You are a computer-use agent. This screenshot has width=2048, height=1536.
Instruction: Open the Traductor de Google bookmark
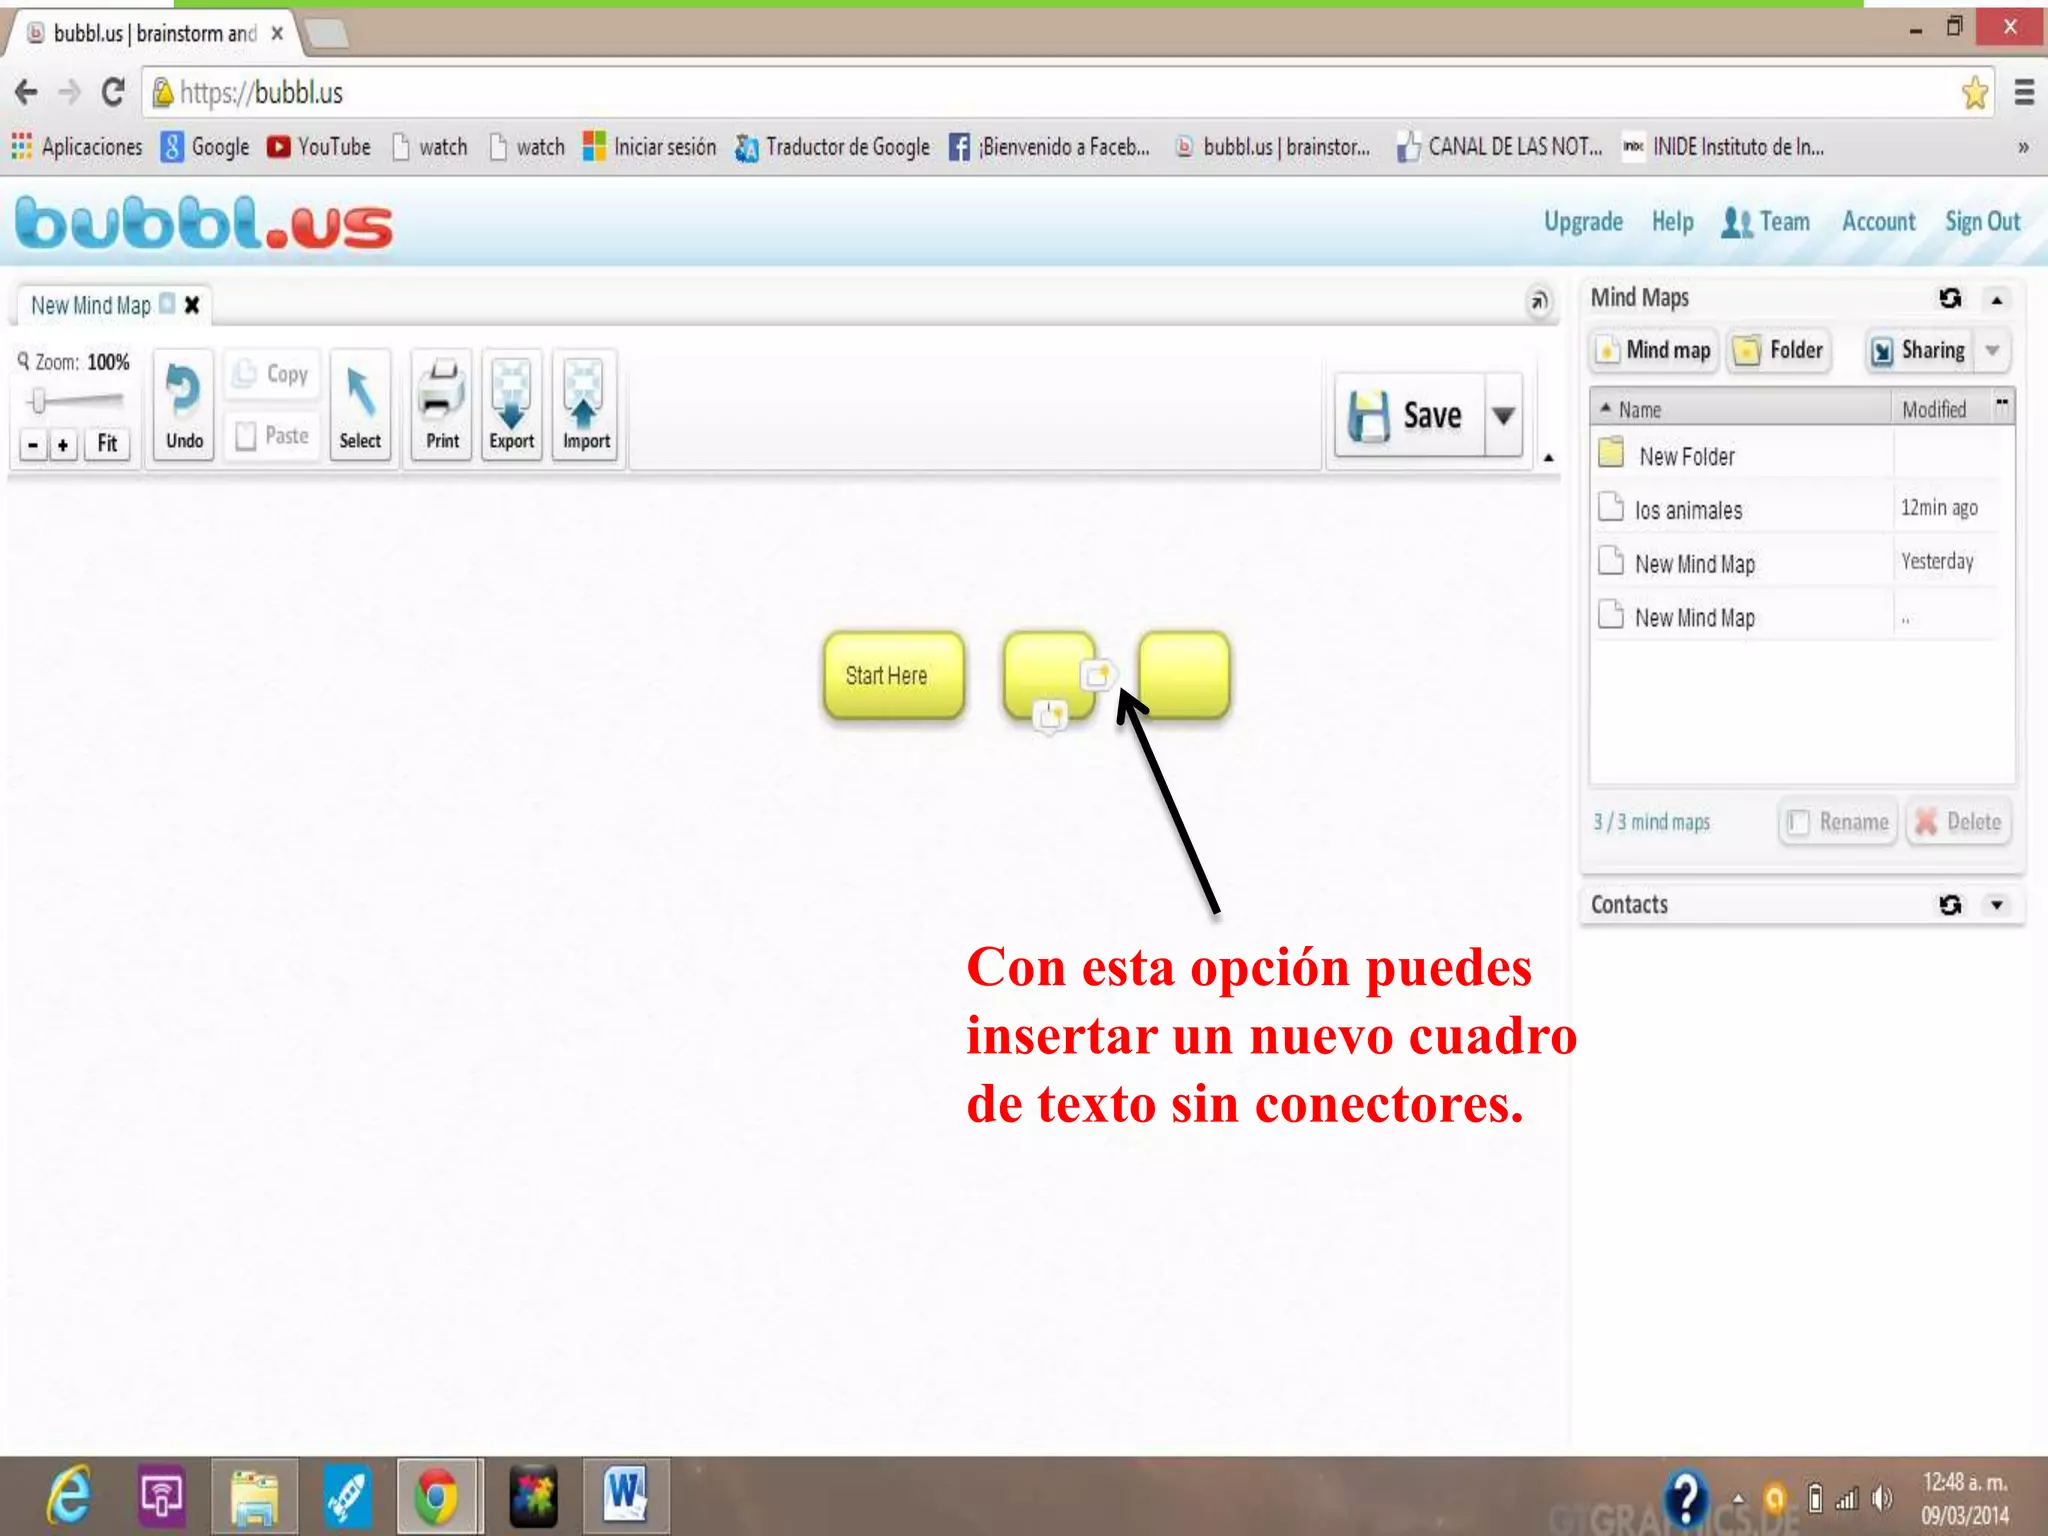(832, 147)
